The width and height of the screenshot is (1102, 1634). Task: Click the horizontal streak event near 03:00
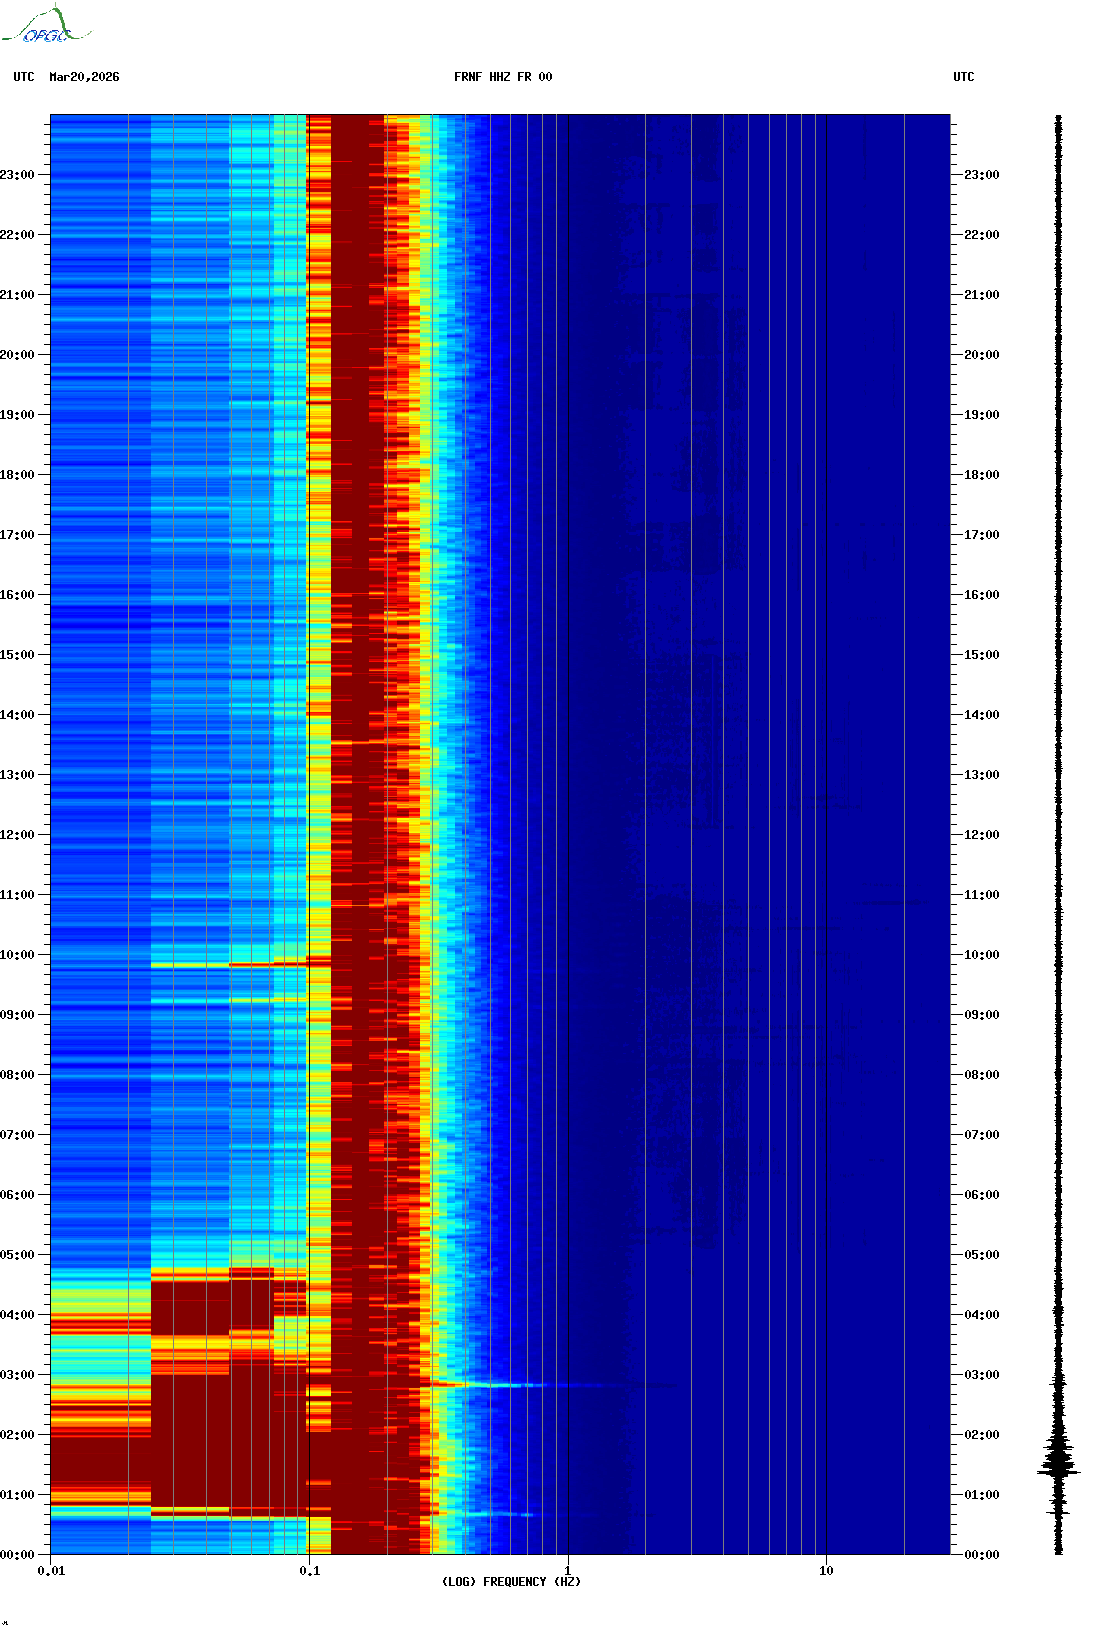tap(500, 1385)
